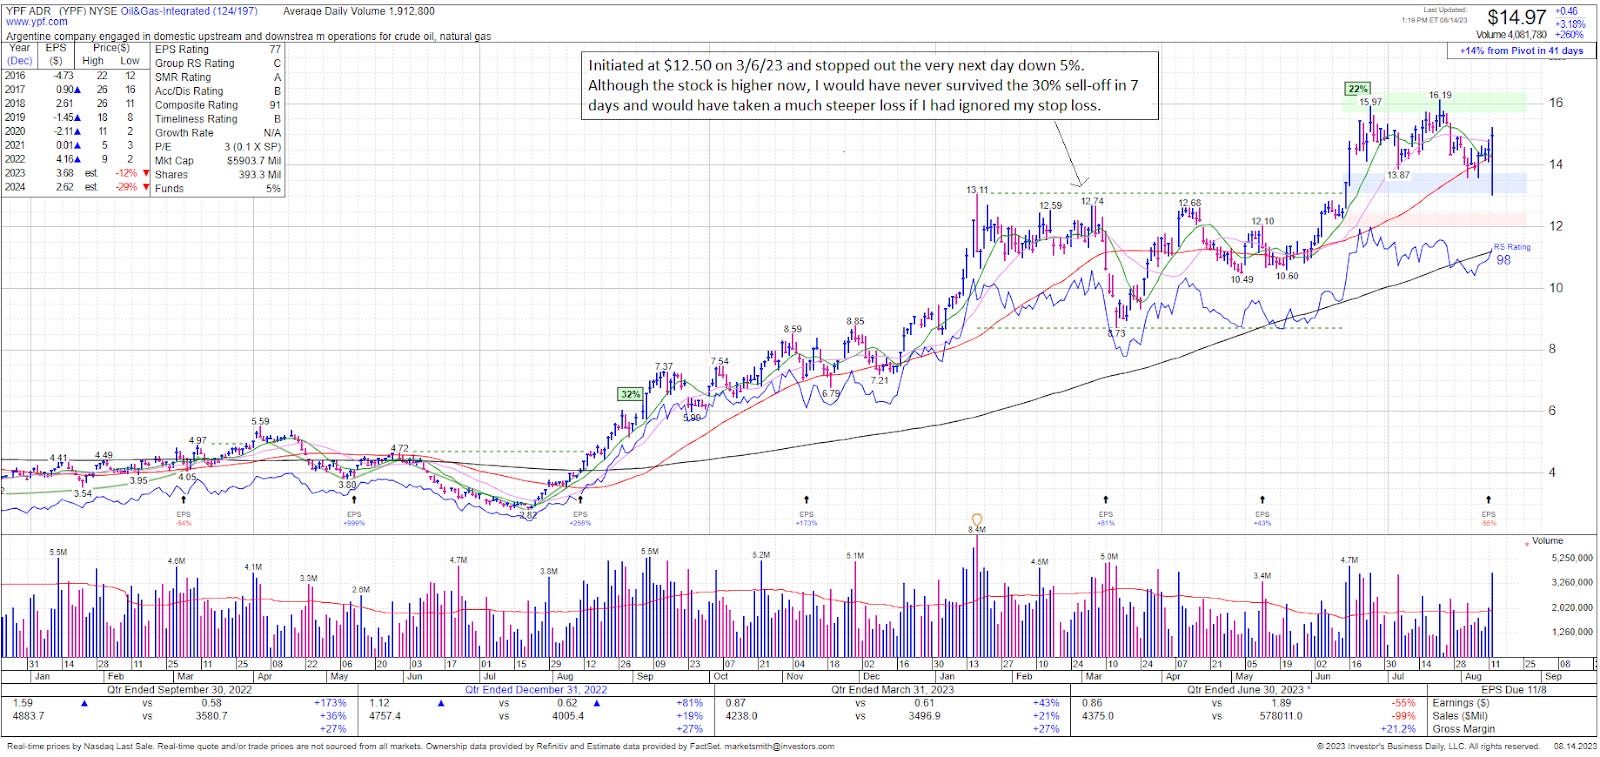Select the P/E row in the ratings panel
The width and height of the screenshot is (1600, 757).
[218, 147]
